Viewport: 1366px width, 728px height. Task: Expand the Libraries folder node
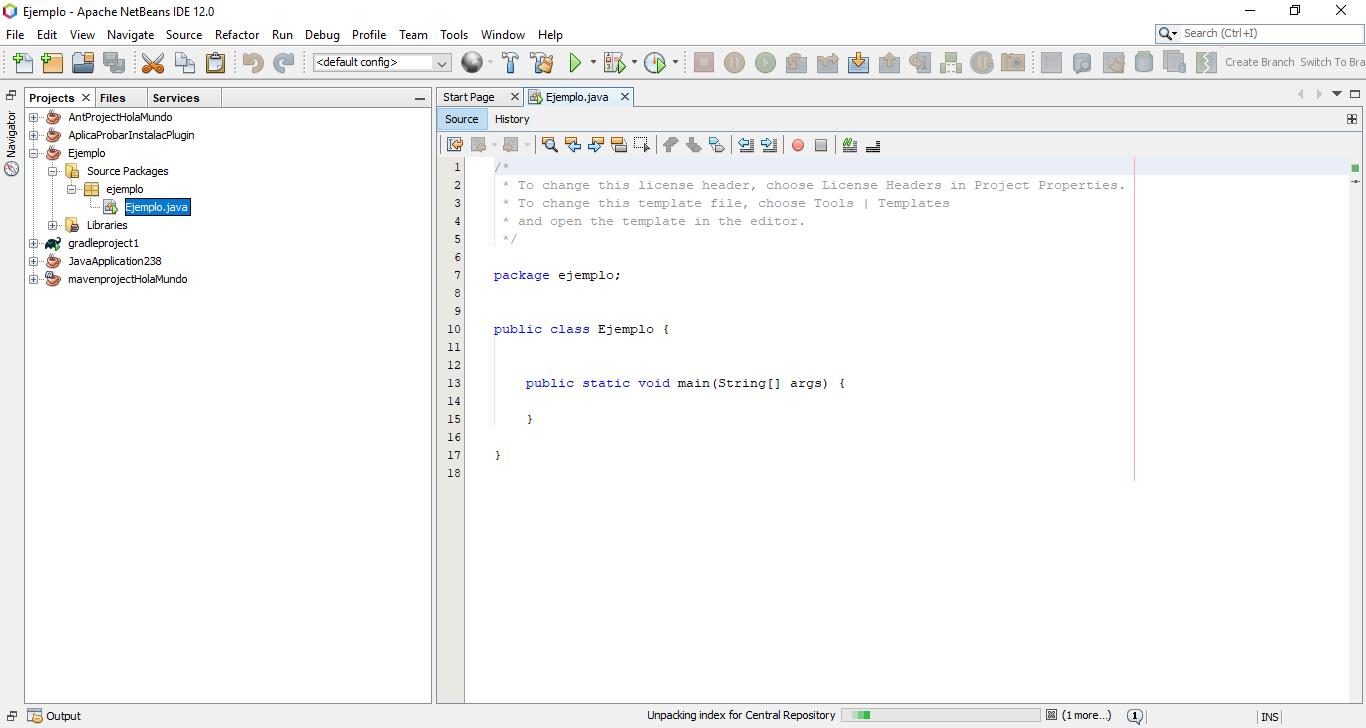coord(53,225)
